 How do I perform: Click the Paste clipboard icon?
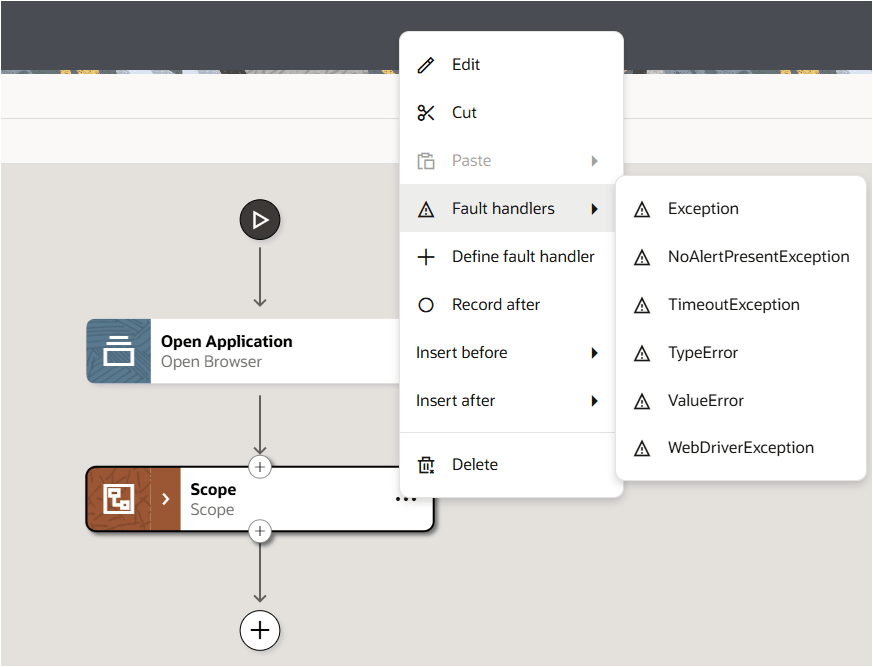coord(427,160)
